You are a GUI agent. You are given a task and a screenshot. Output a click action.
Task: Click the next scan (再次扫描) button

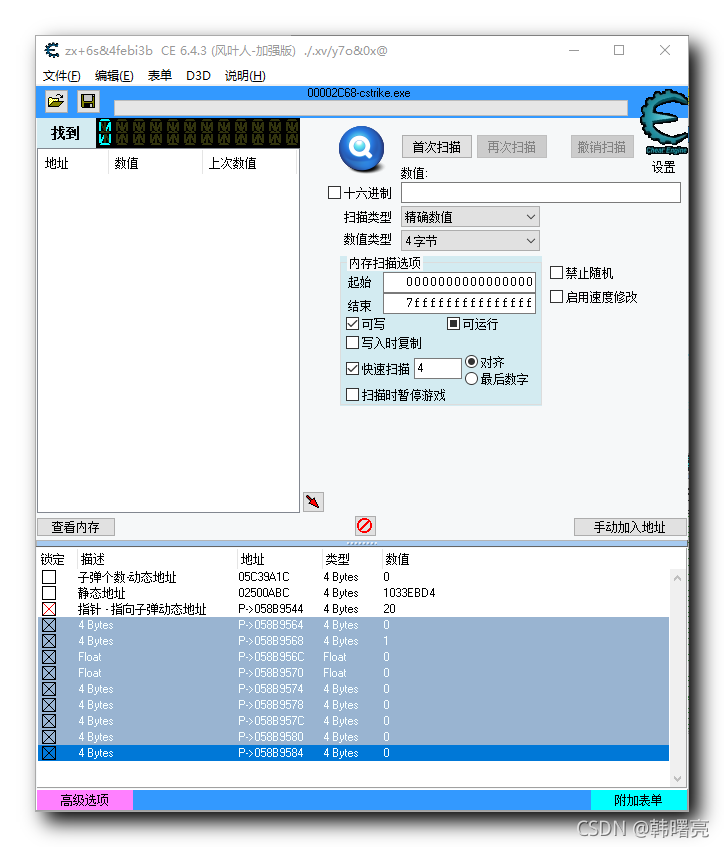coord(512,146)
